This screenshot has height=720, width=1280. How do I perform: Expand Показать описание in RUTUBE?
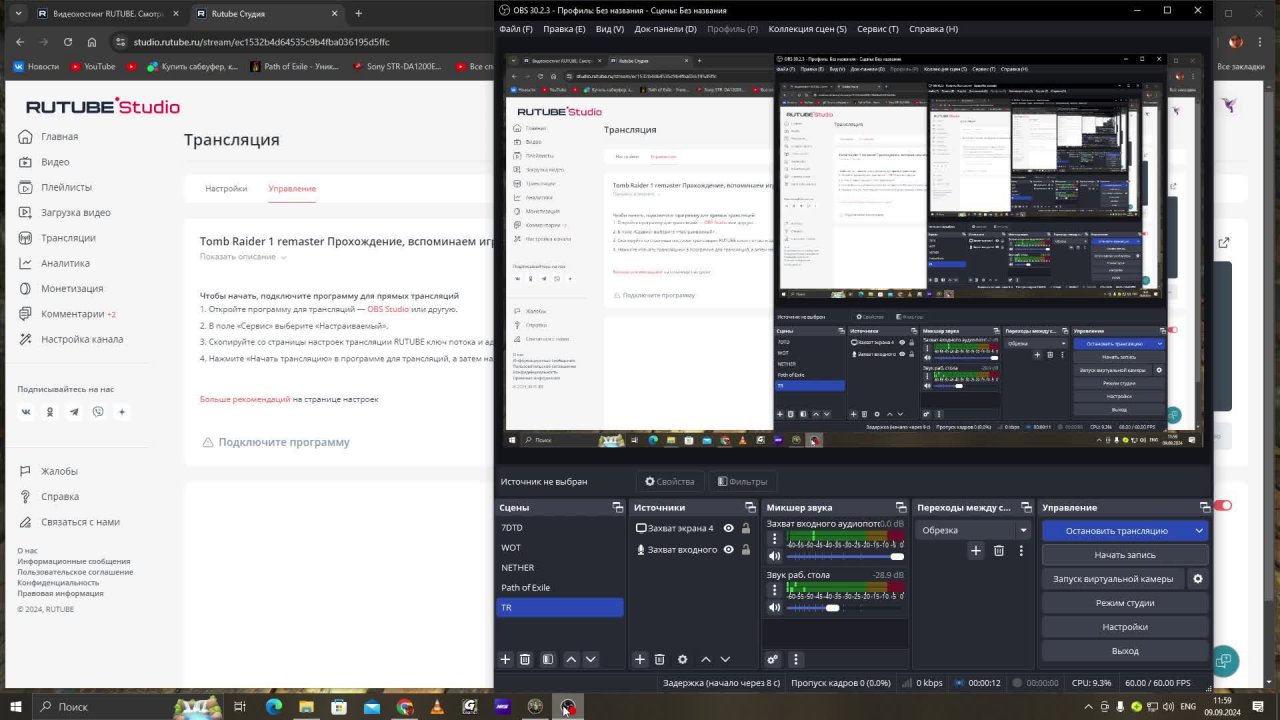tap(243, 257)
